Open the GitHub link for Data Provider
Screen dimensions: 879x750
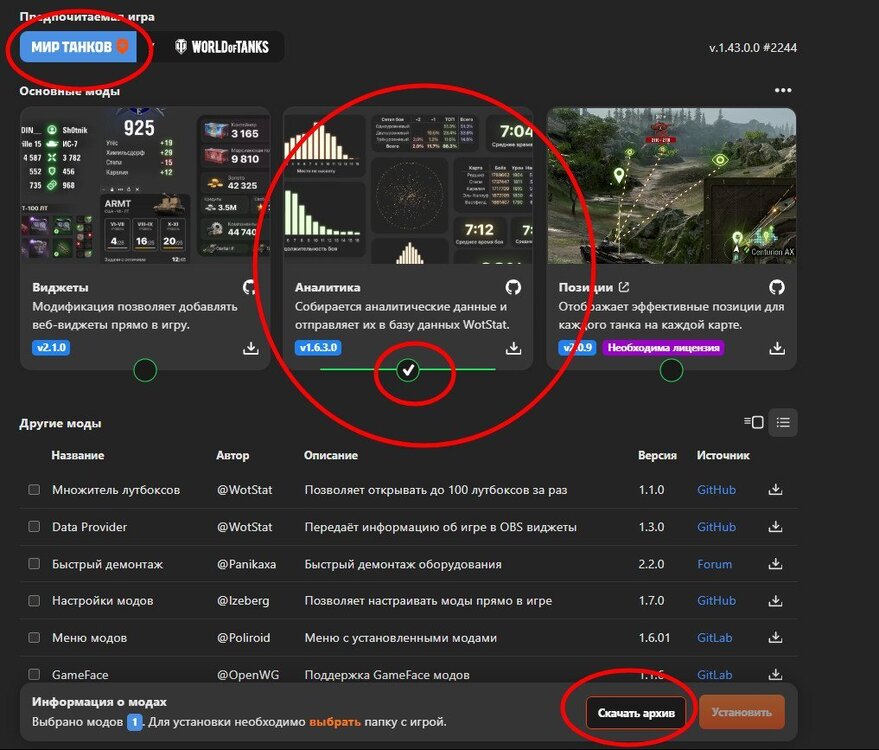[x=716, y=527]
